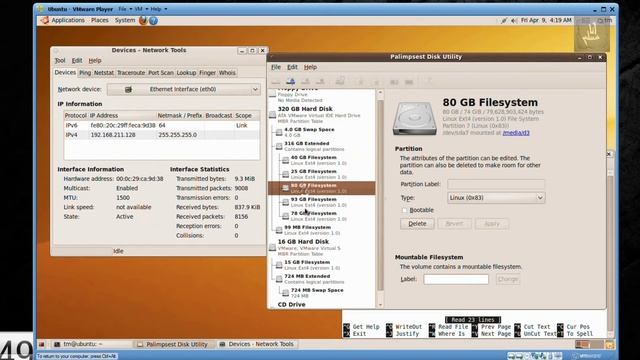The height and width of the screenshot is (360, 640).
Task: Click the first greyed toolbar icon in Palimpsest
Action: pyautogui.click(x=276, y=82)
